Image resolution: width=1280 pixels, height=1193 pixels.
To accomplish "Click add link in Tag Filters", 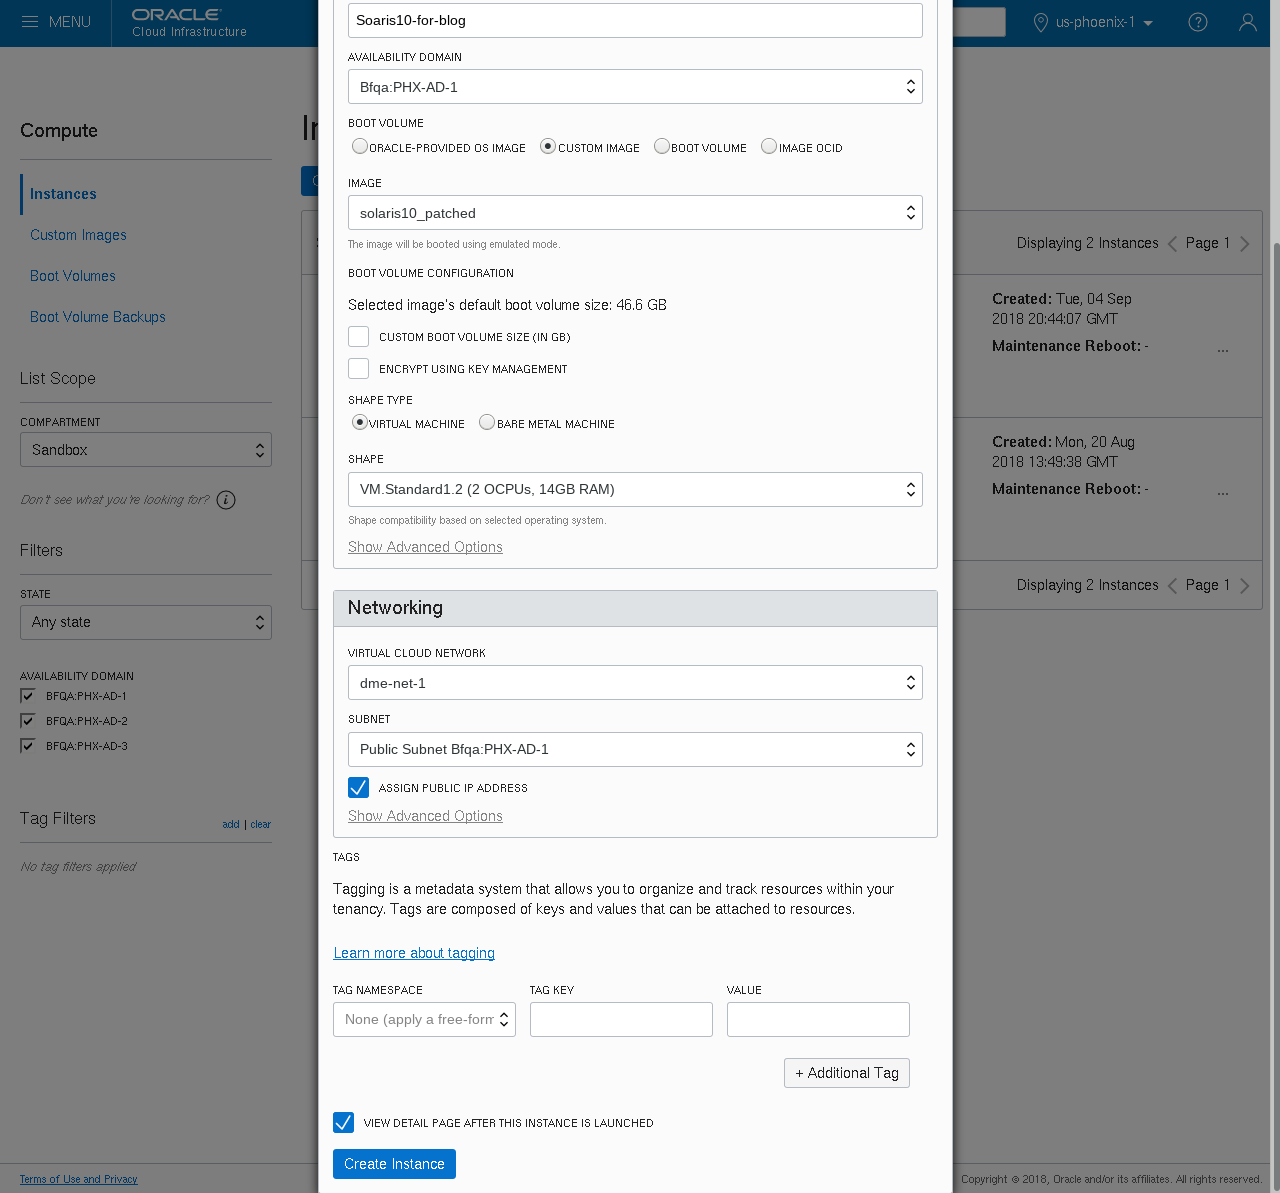I will click(231, 824).
